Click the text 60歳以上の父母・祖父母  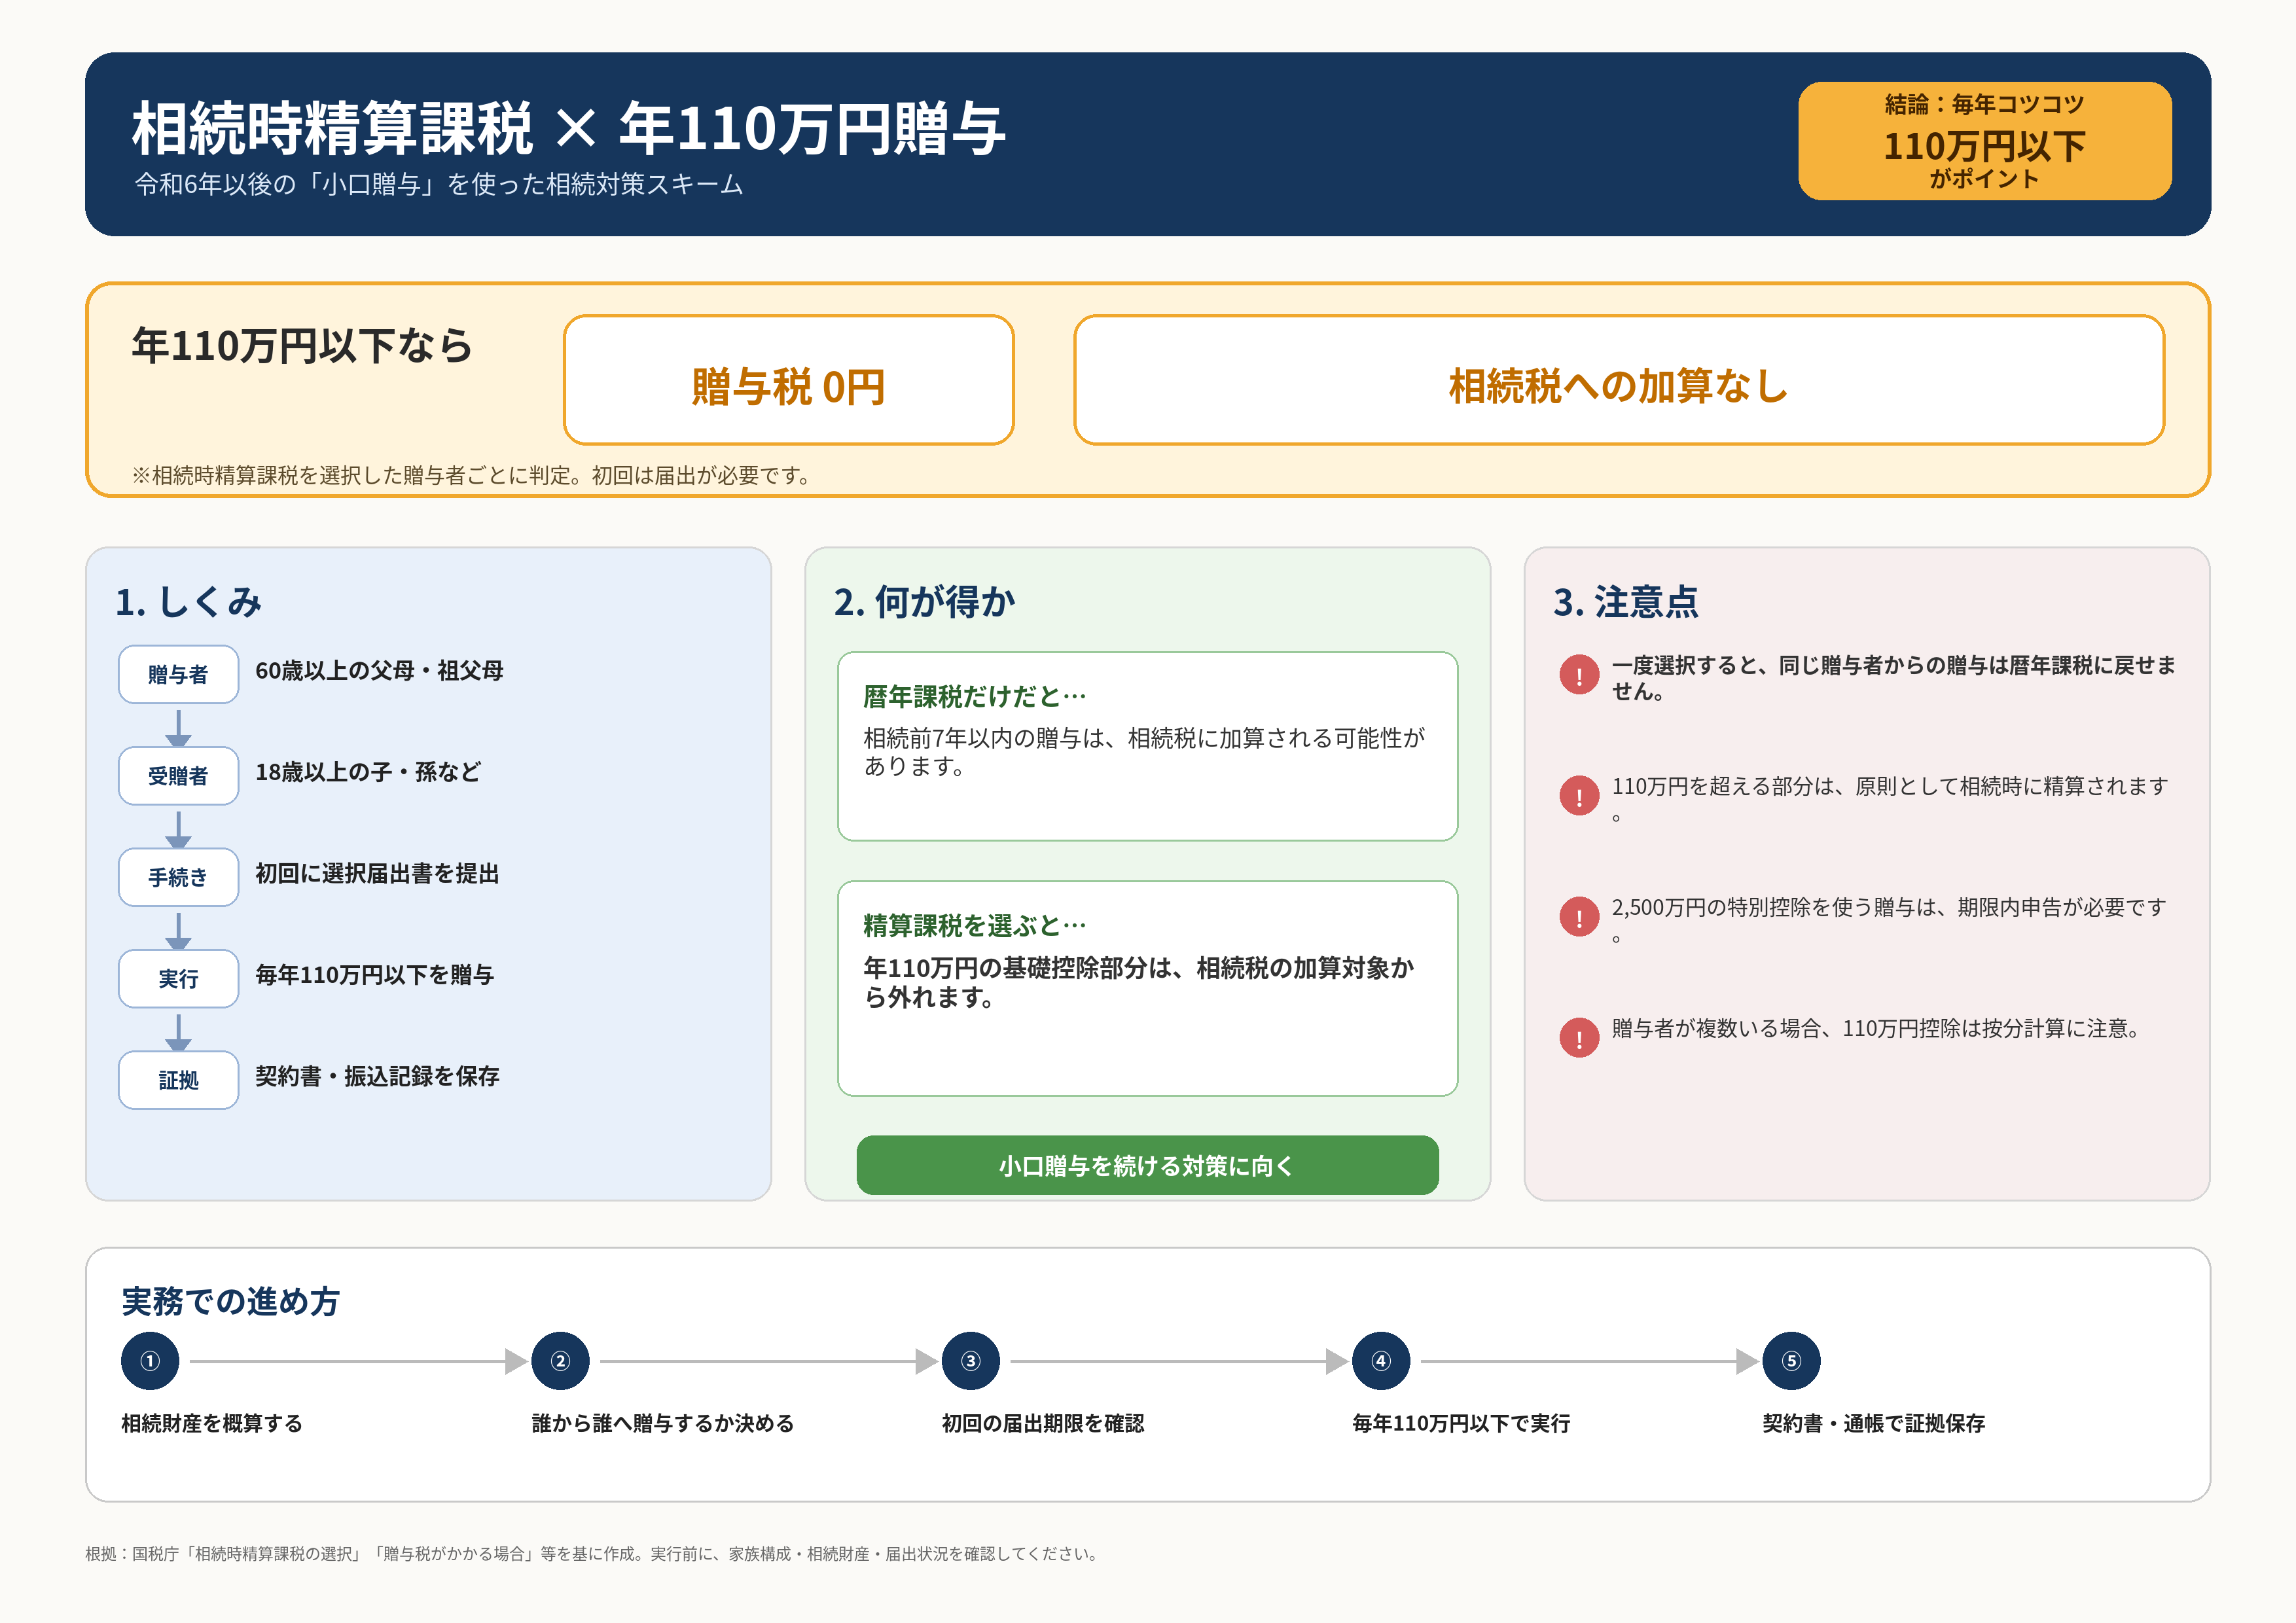pos(379,671)
